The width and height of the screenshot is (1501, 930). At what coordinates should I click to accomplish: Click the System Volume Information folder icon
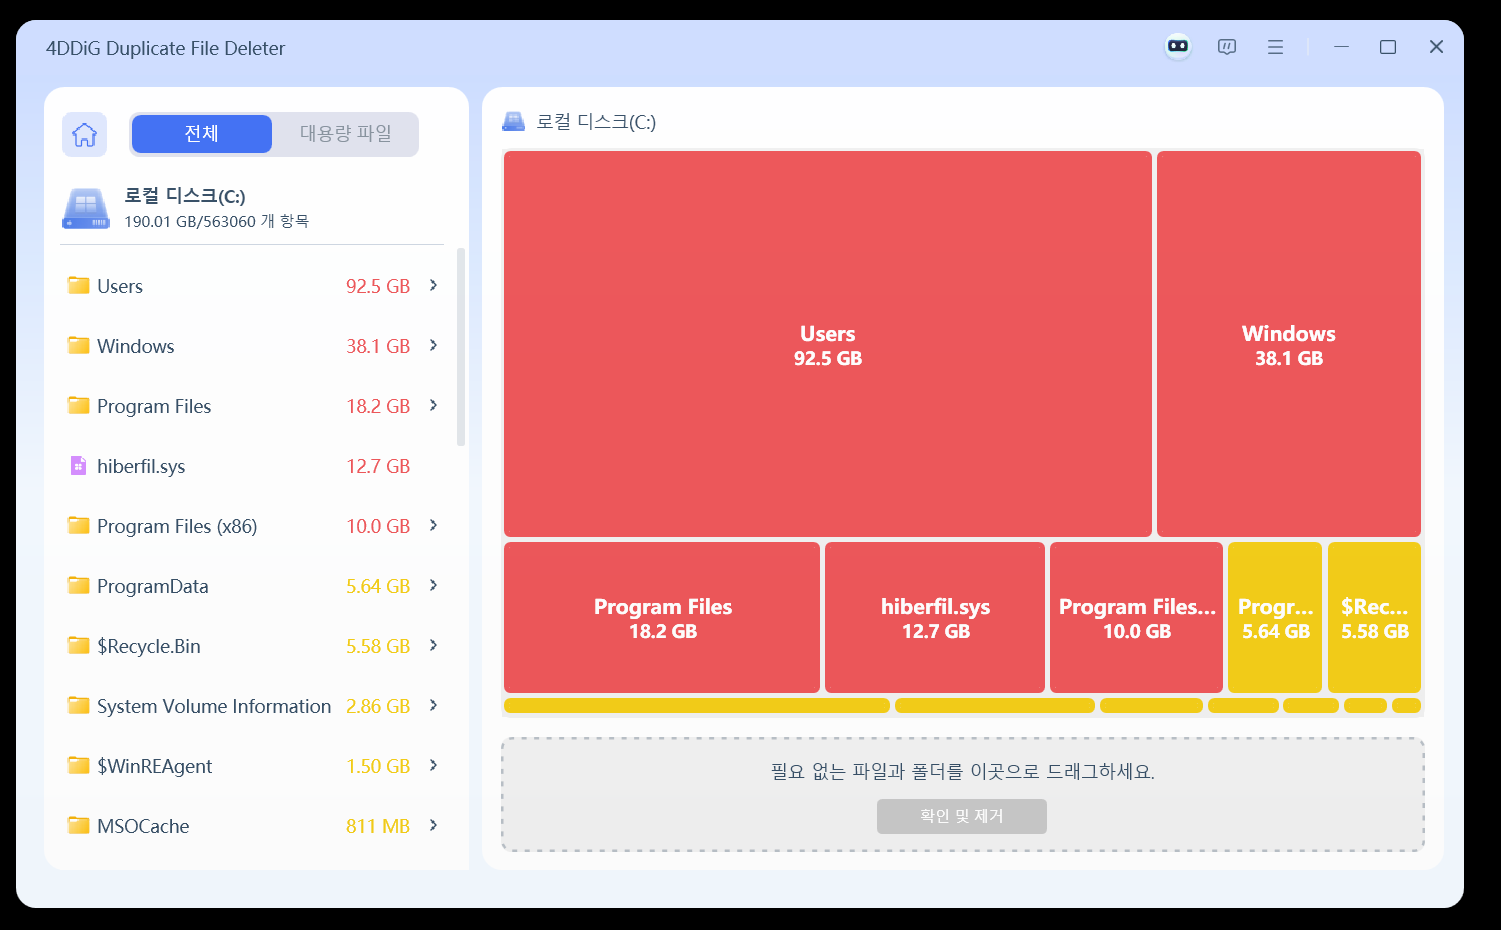click(x=79, y=705)
